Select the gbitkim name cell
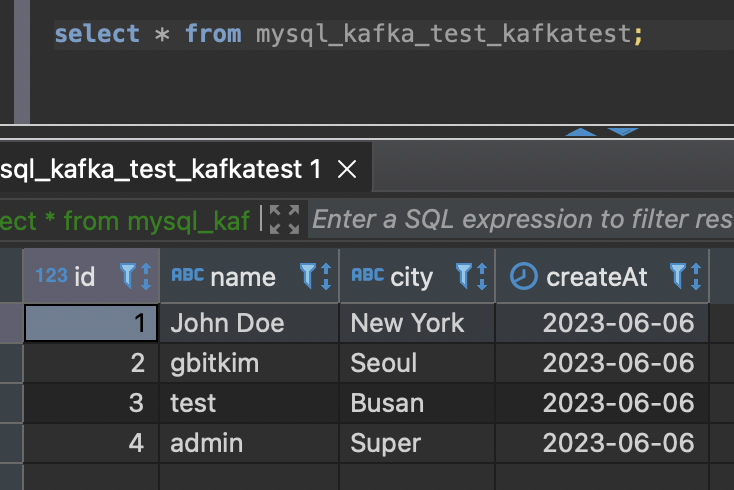Screen dimensions: 734x490 250,363
